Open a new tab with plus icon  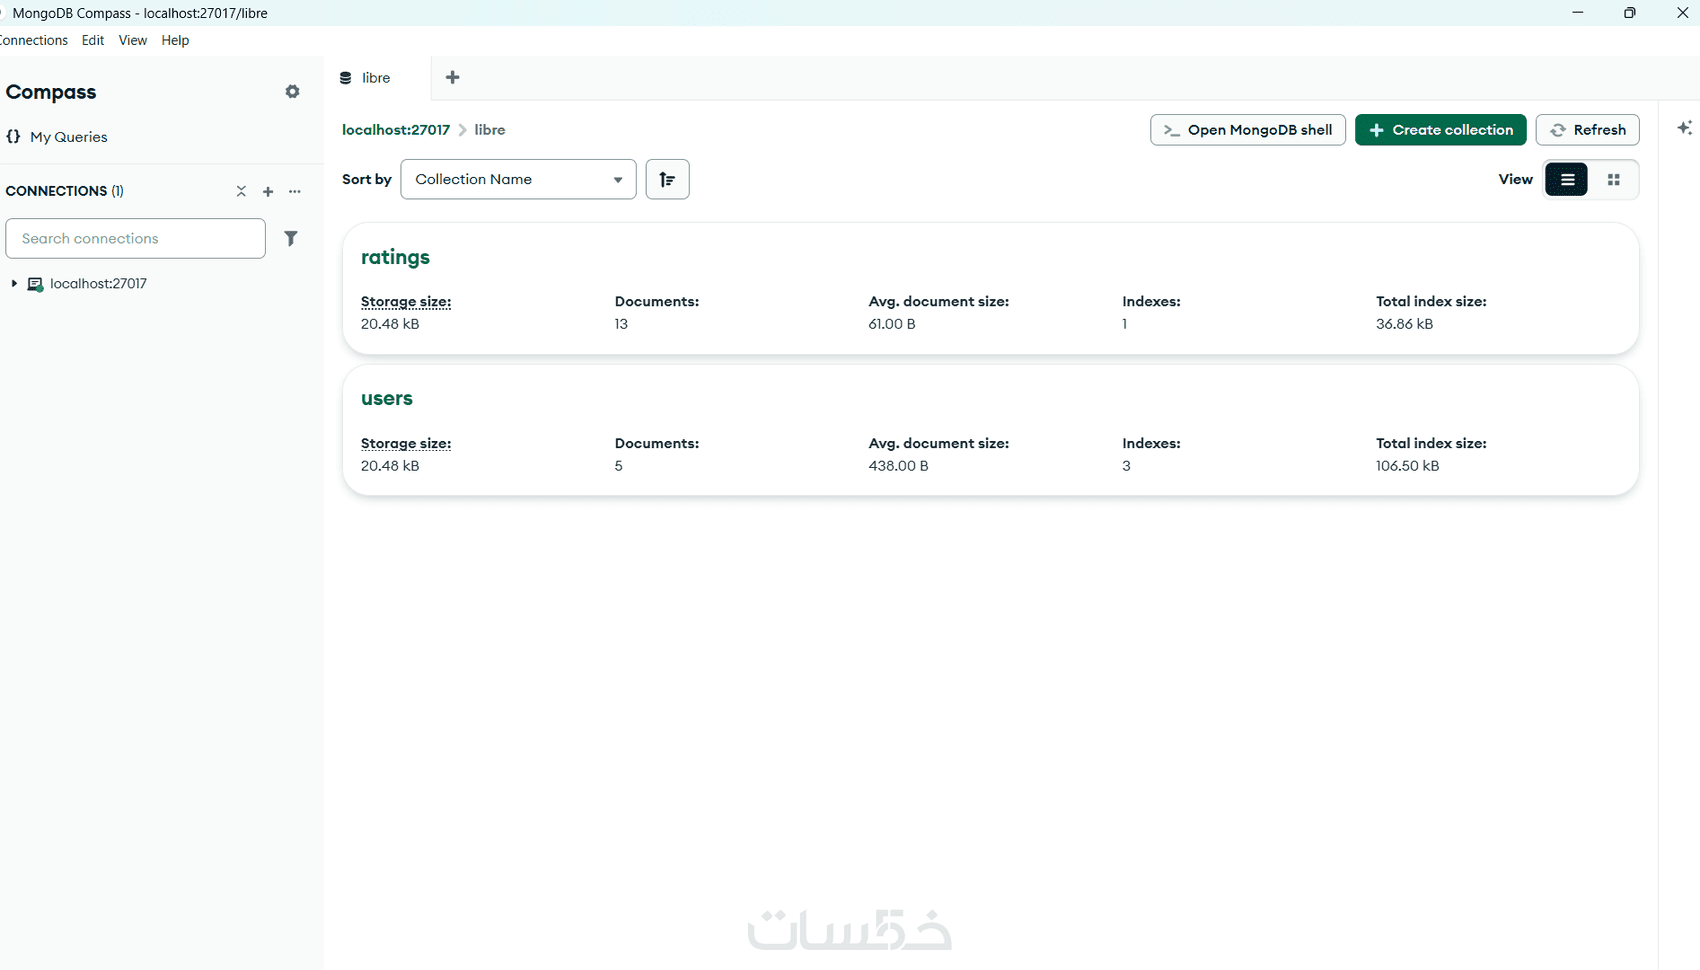click(x=453, y=77)
